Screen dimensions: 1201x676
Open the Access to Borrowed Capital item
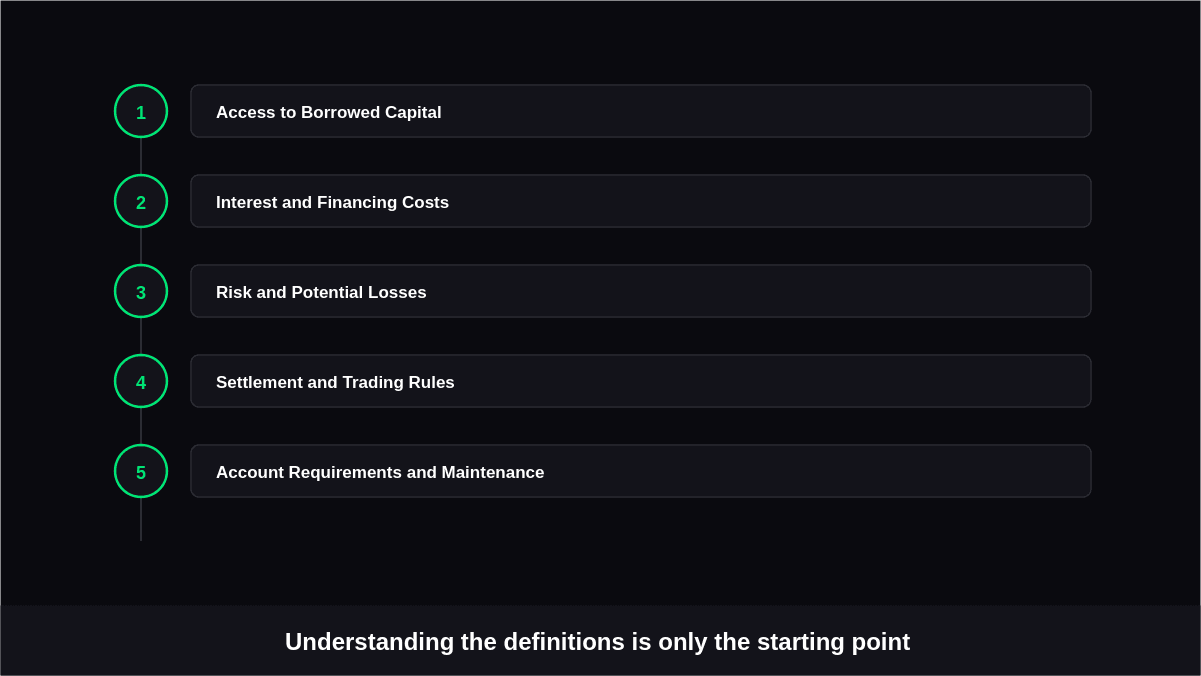click(641, 111)
